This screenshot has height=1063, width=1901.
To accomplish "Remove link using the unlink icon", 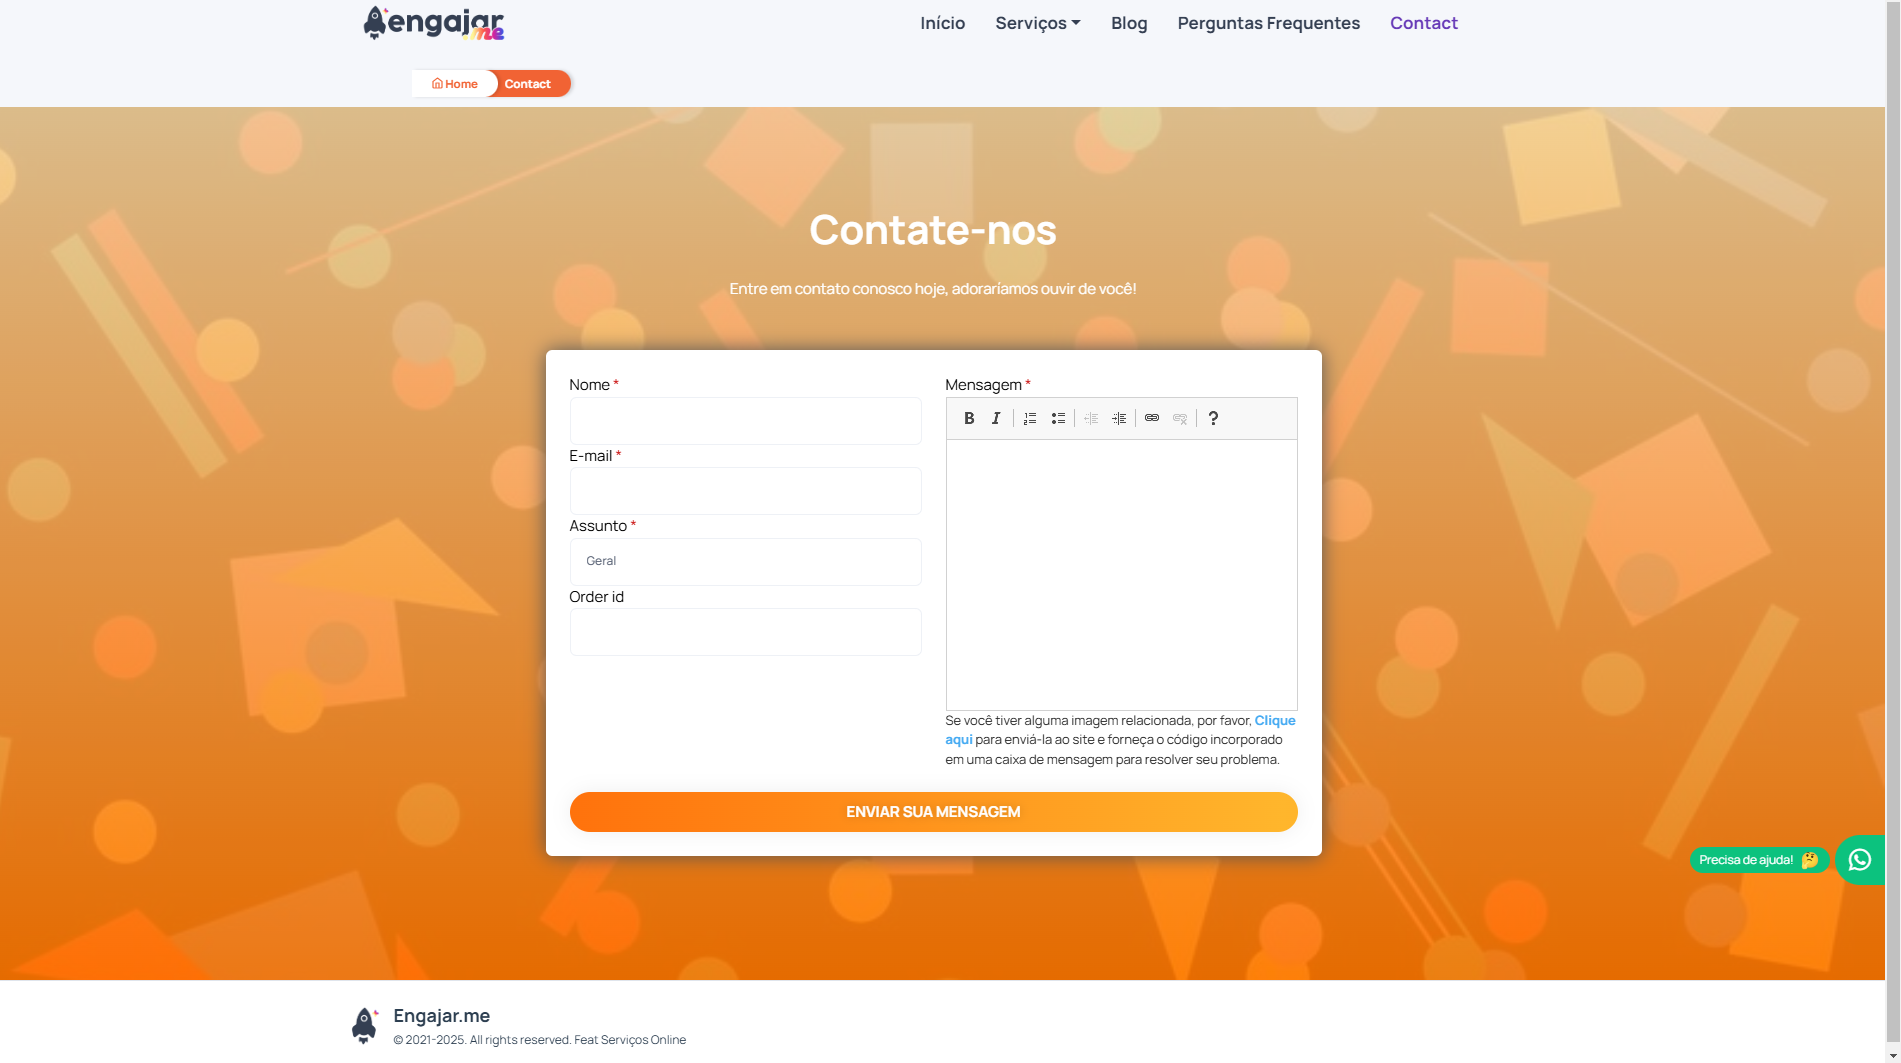I will pos(1179,418).
